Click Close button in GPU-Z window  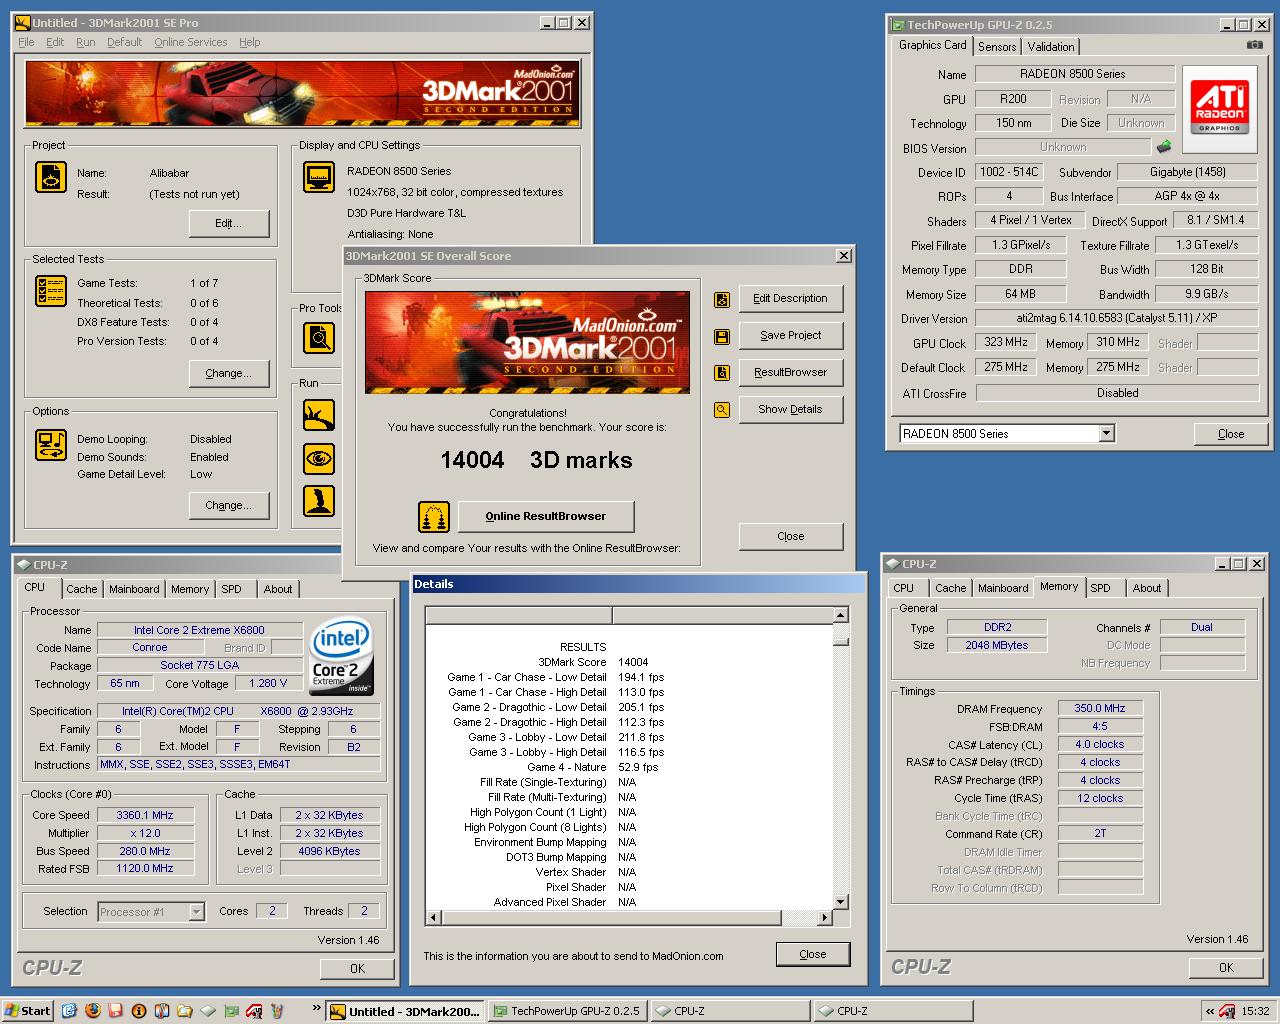coord(1231,434)
